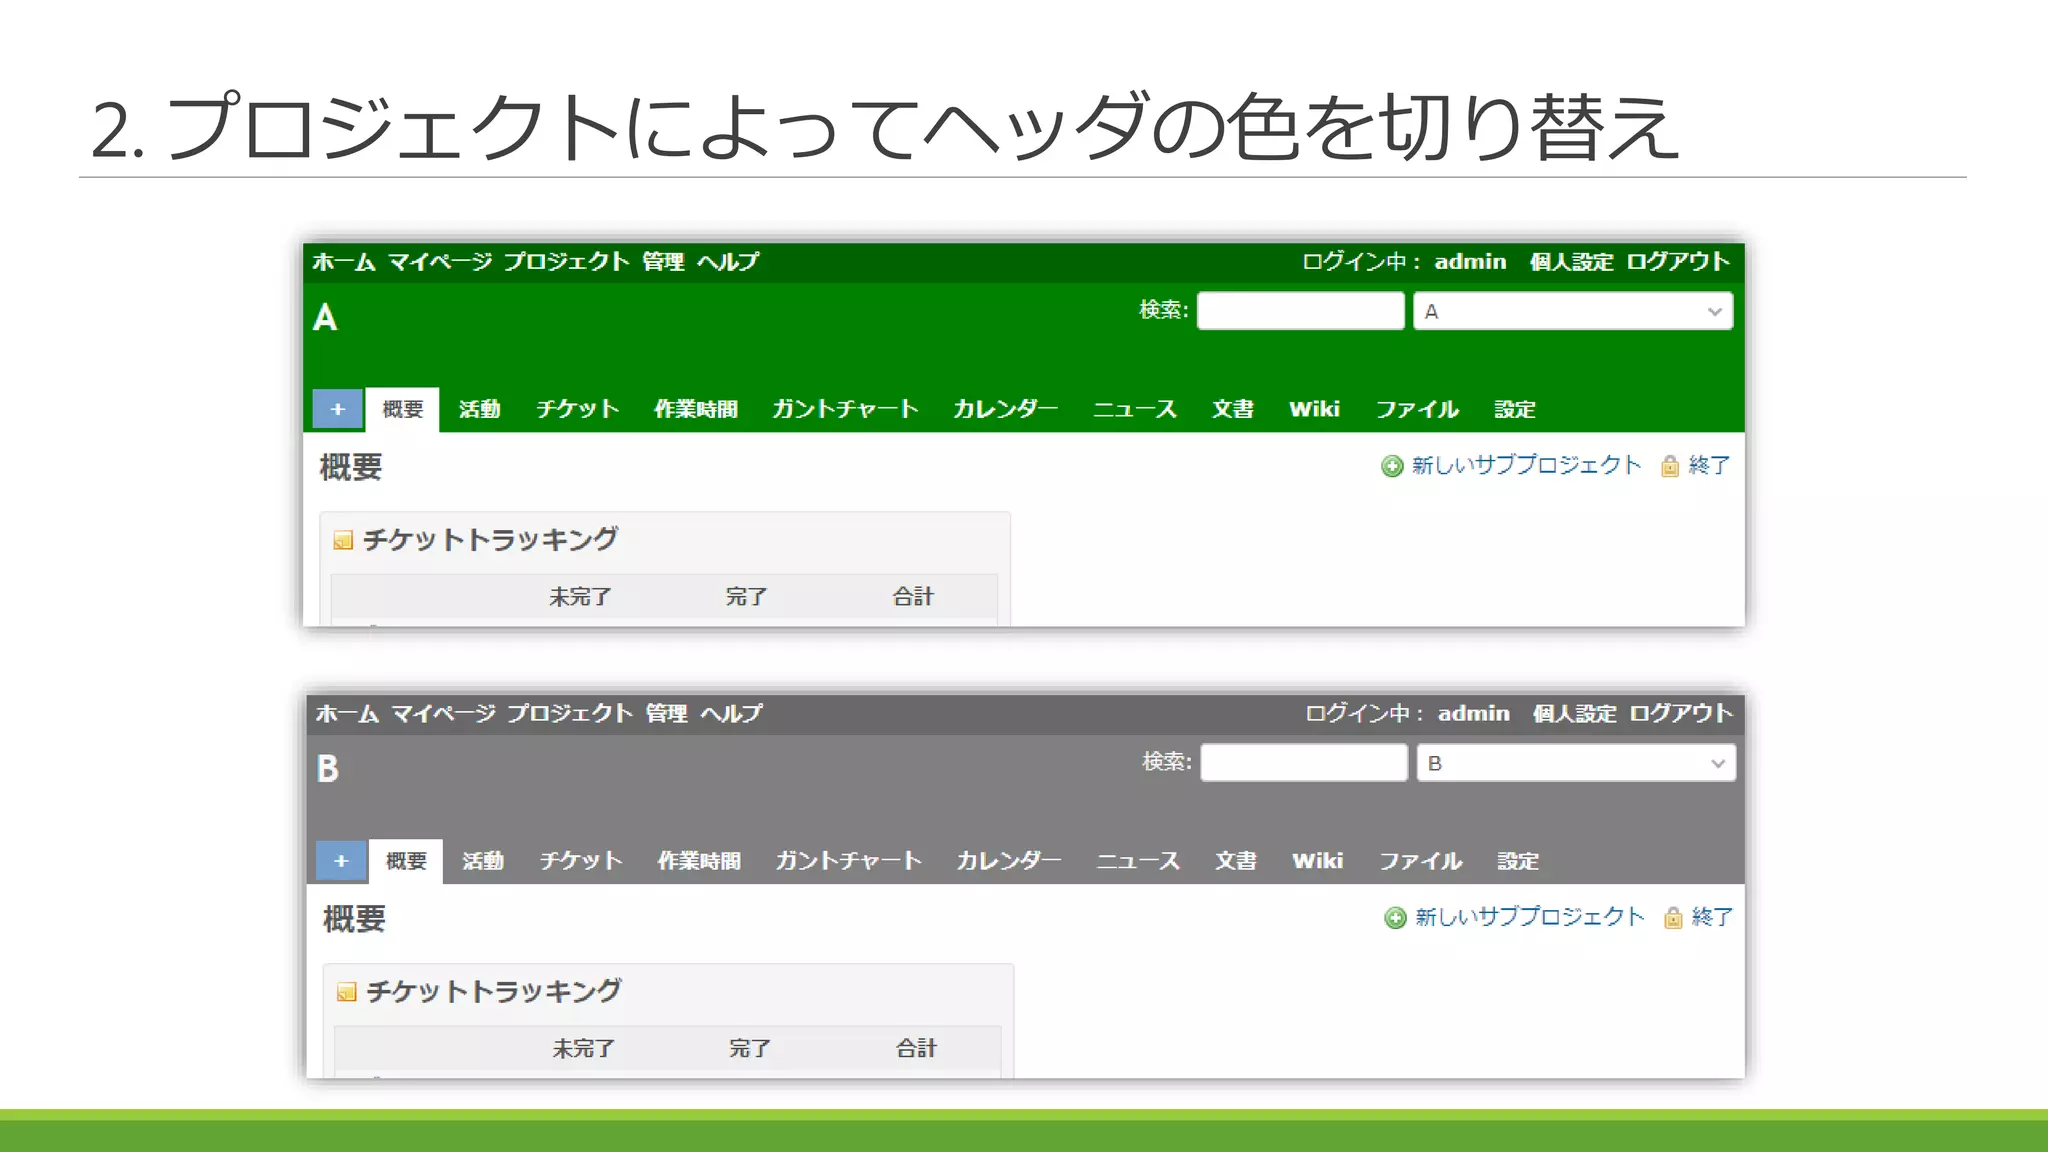Click ヘルプ in the gray top menu

(732, 714)
